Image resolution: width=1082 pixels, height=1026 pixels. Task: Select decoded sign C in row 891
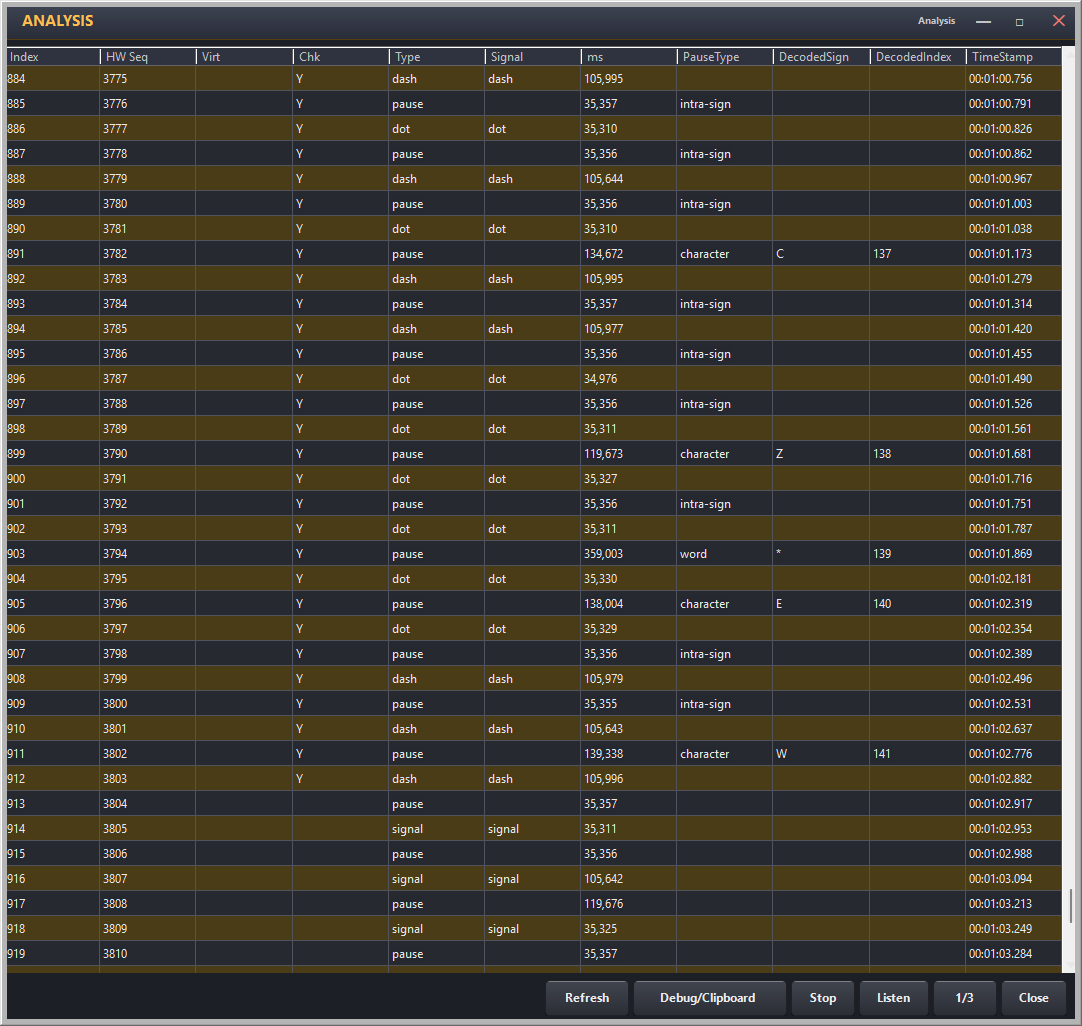click(x=821, y=254)
